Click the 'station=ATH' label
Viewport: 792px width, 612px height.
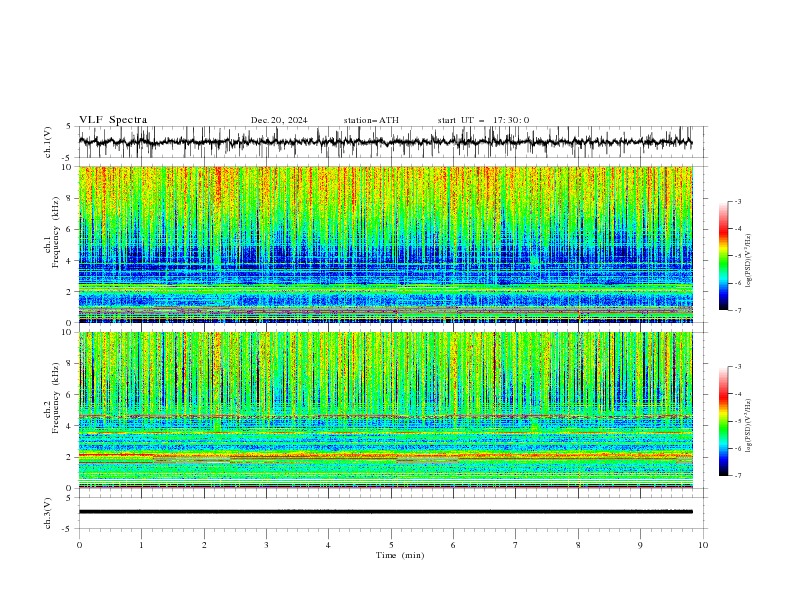pos(371,120)
